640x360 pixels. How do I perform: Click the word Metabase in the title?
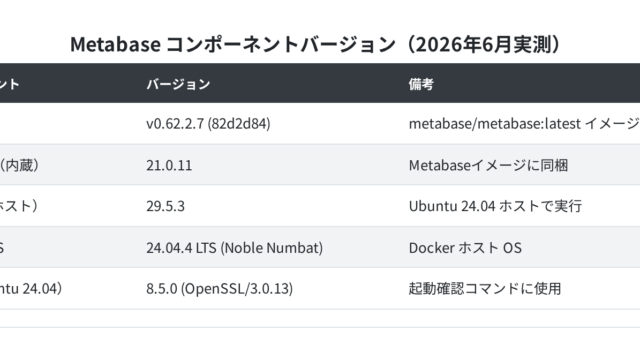pos(116,44)
